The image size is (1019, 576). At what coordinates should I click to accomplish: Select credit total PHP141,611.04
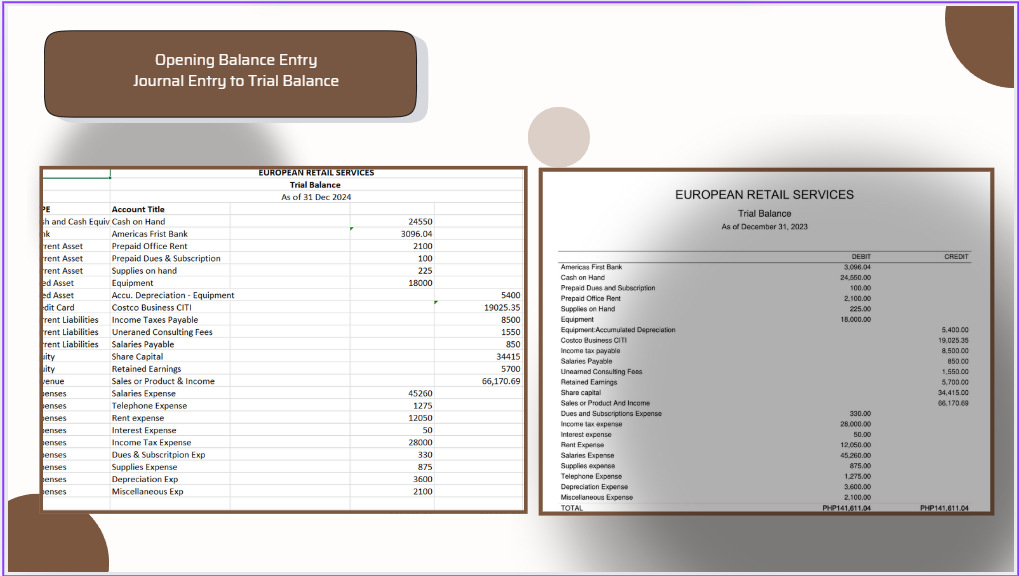[944, 508]
